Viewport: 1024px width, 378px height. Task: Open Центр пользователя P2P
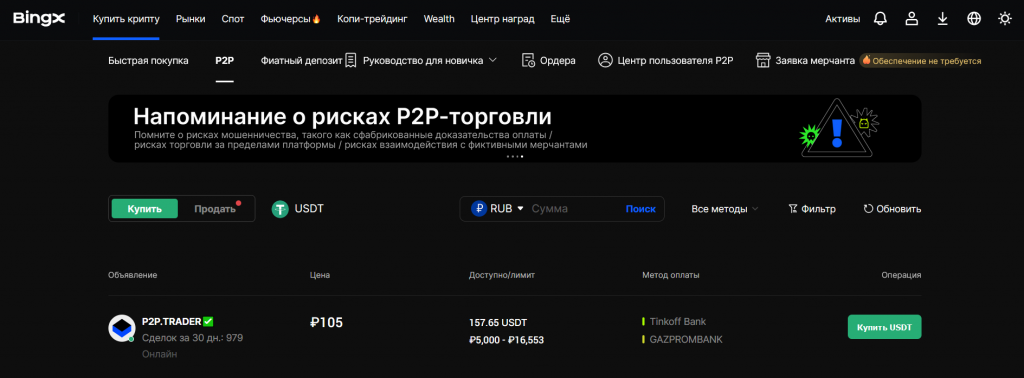675,61
